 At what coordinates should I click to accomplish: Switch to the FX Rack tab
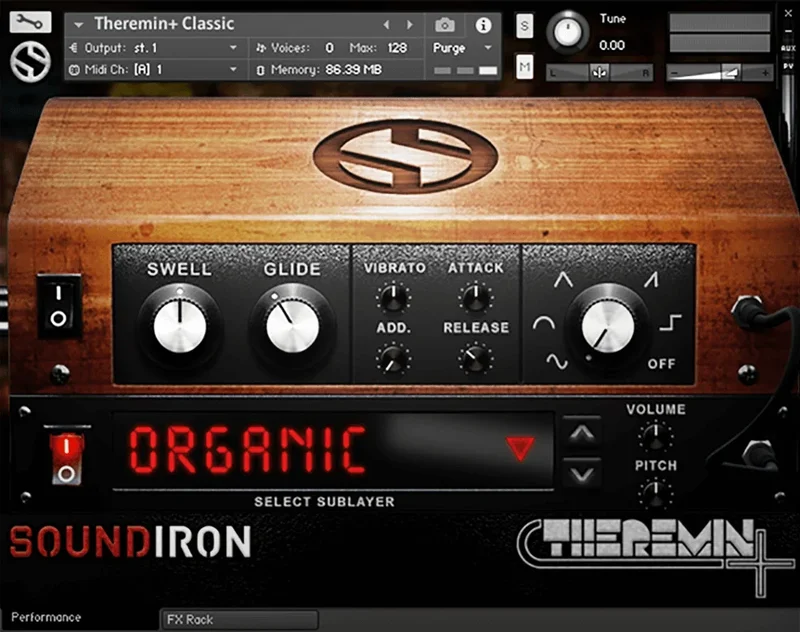(x=239, y=620)
